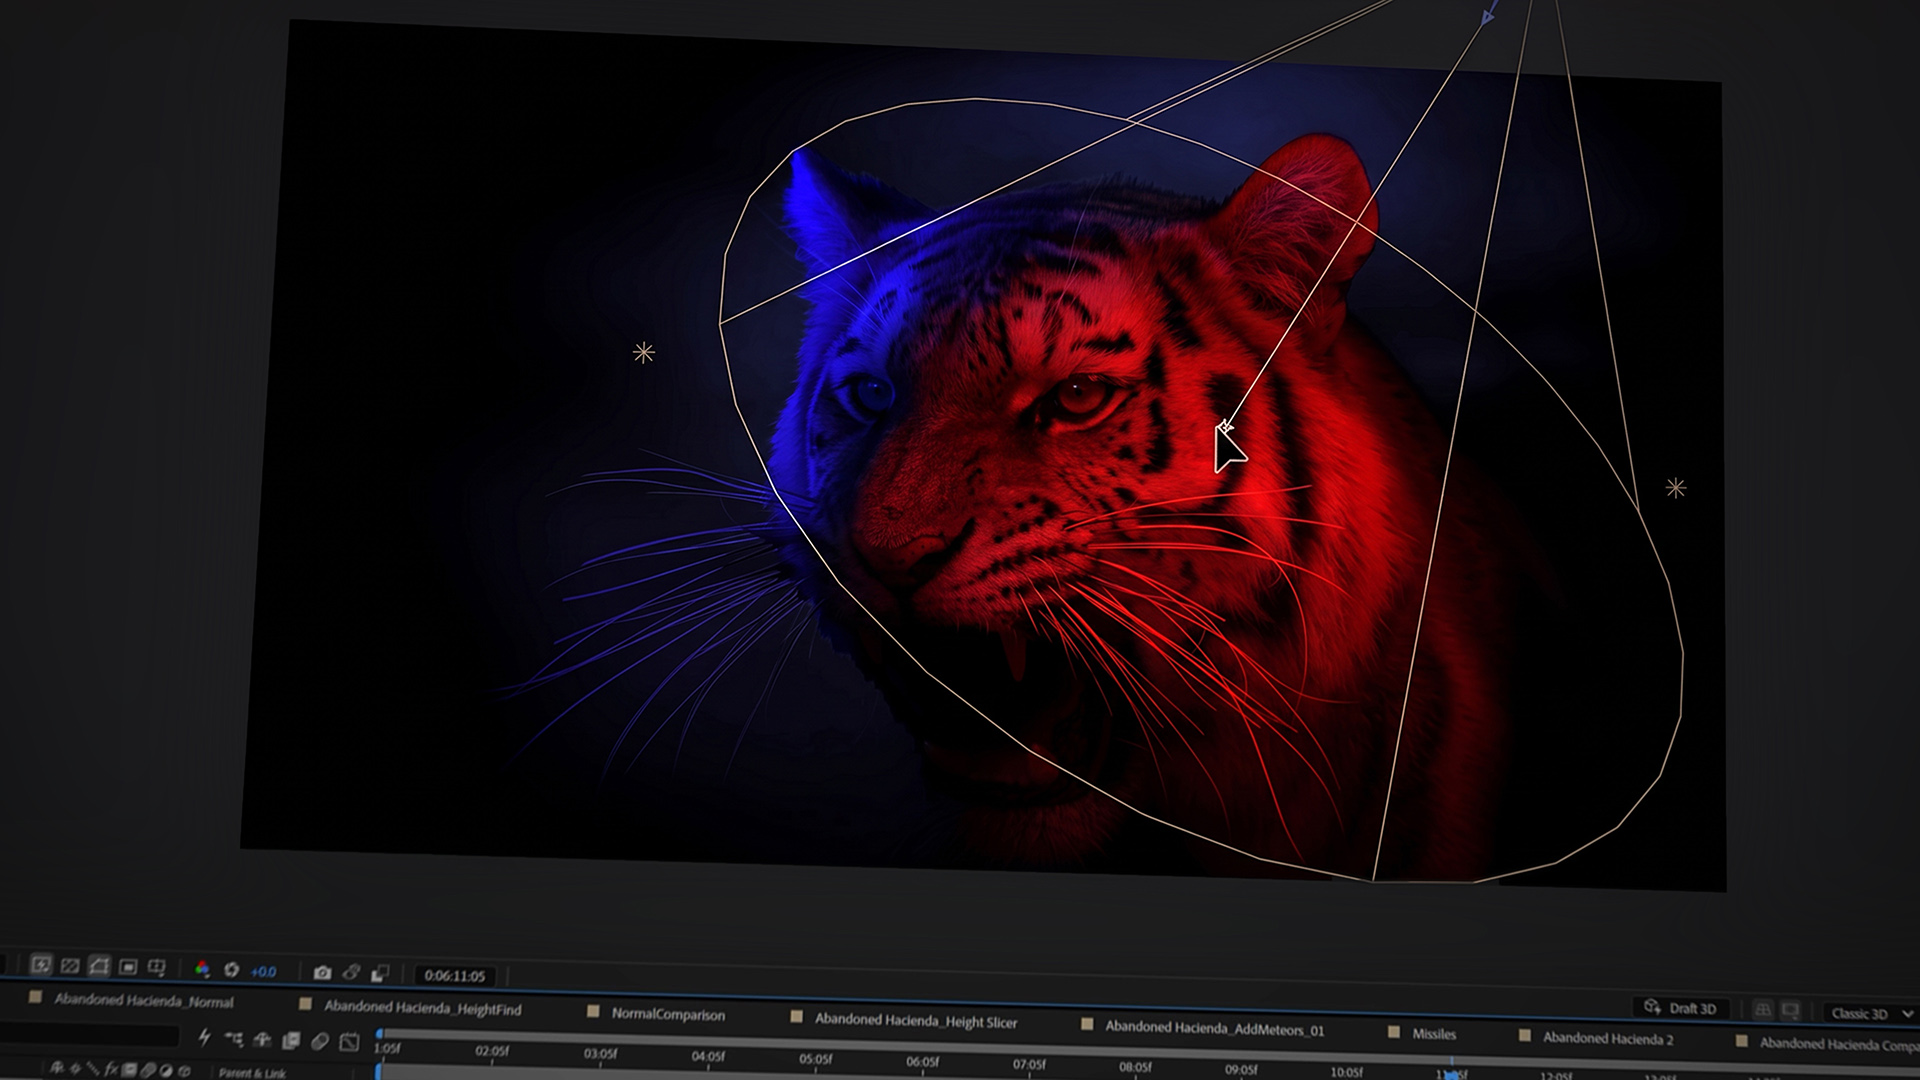The height and width of the screenshot is (1080, 1920).
Task: Click the fx effects column switch icon
Action: pyautogui.click(x=111, y=1070)
